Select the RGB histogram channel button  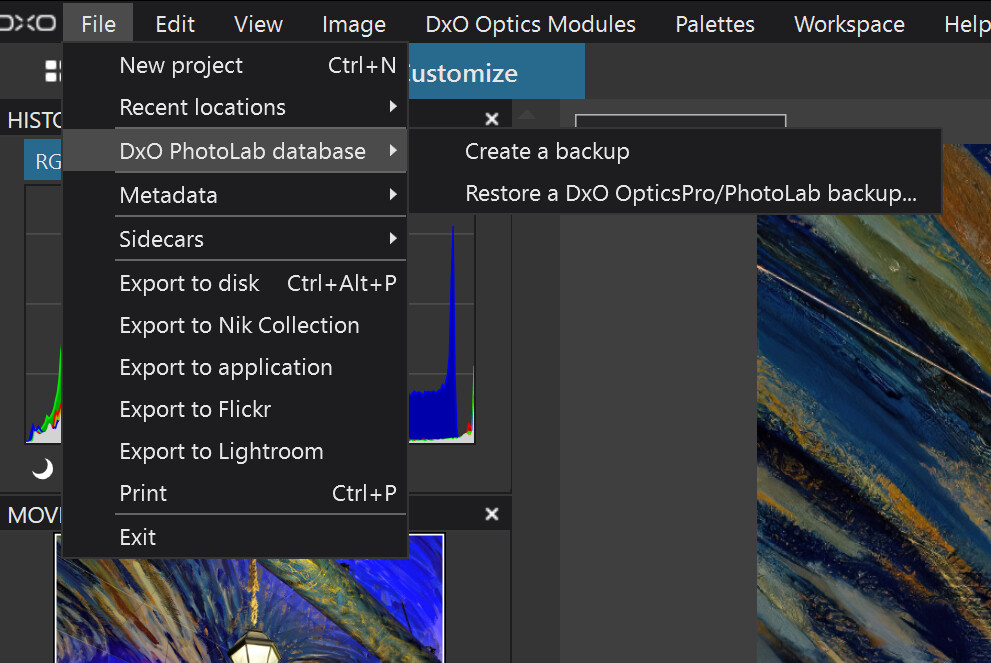pos(43,161)
